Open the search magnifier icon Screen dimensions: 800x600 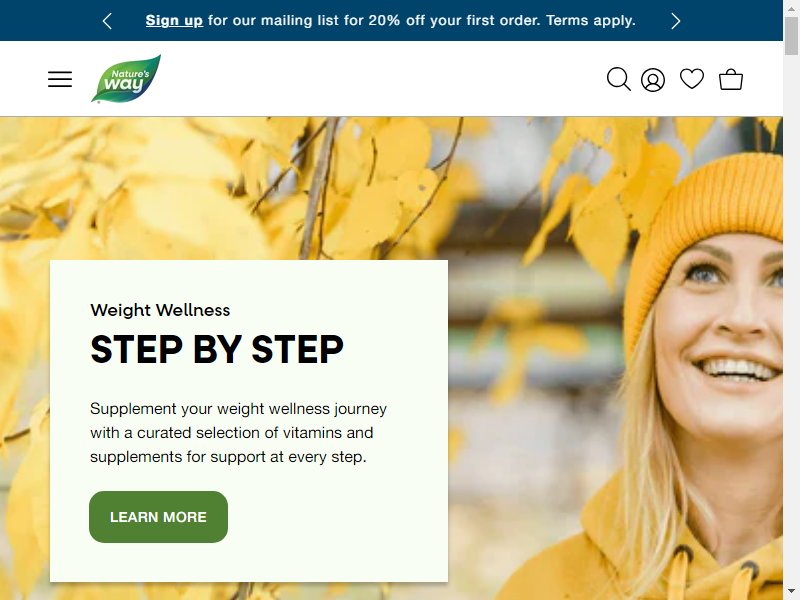click(x=618, y=79)
